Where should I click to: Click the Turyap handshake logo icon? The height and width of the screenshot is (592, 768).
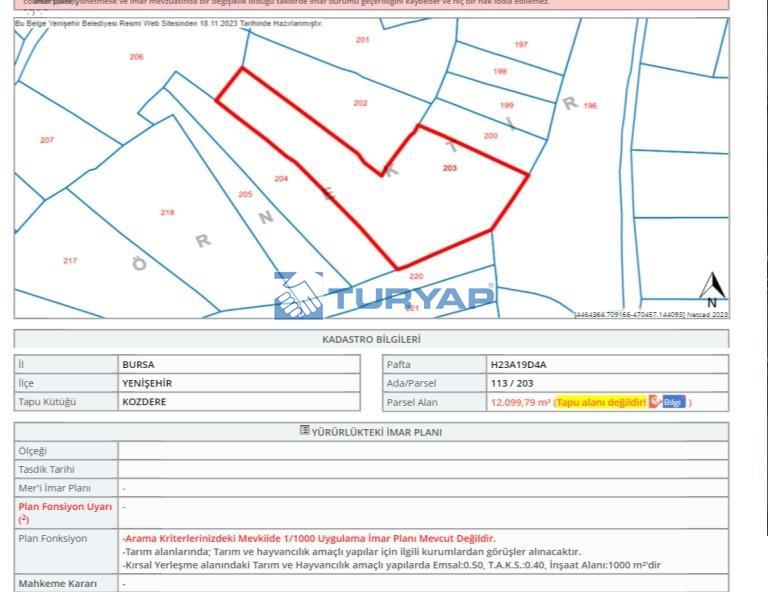tap(298, 296)
